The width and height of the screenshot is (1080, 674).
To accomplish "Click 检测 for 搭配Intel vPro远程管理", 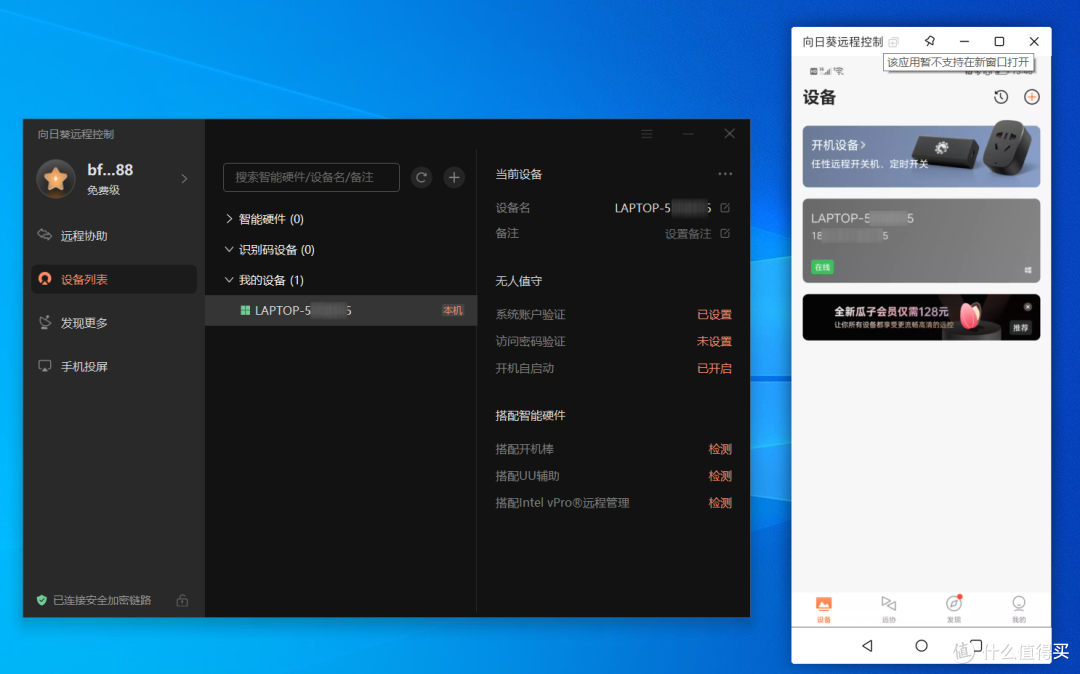I will click(720, 503).
